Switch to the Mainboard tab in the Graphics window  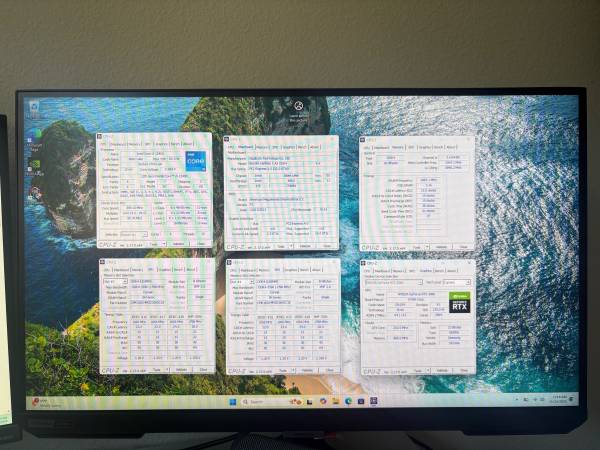point(385,270)
